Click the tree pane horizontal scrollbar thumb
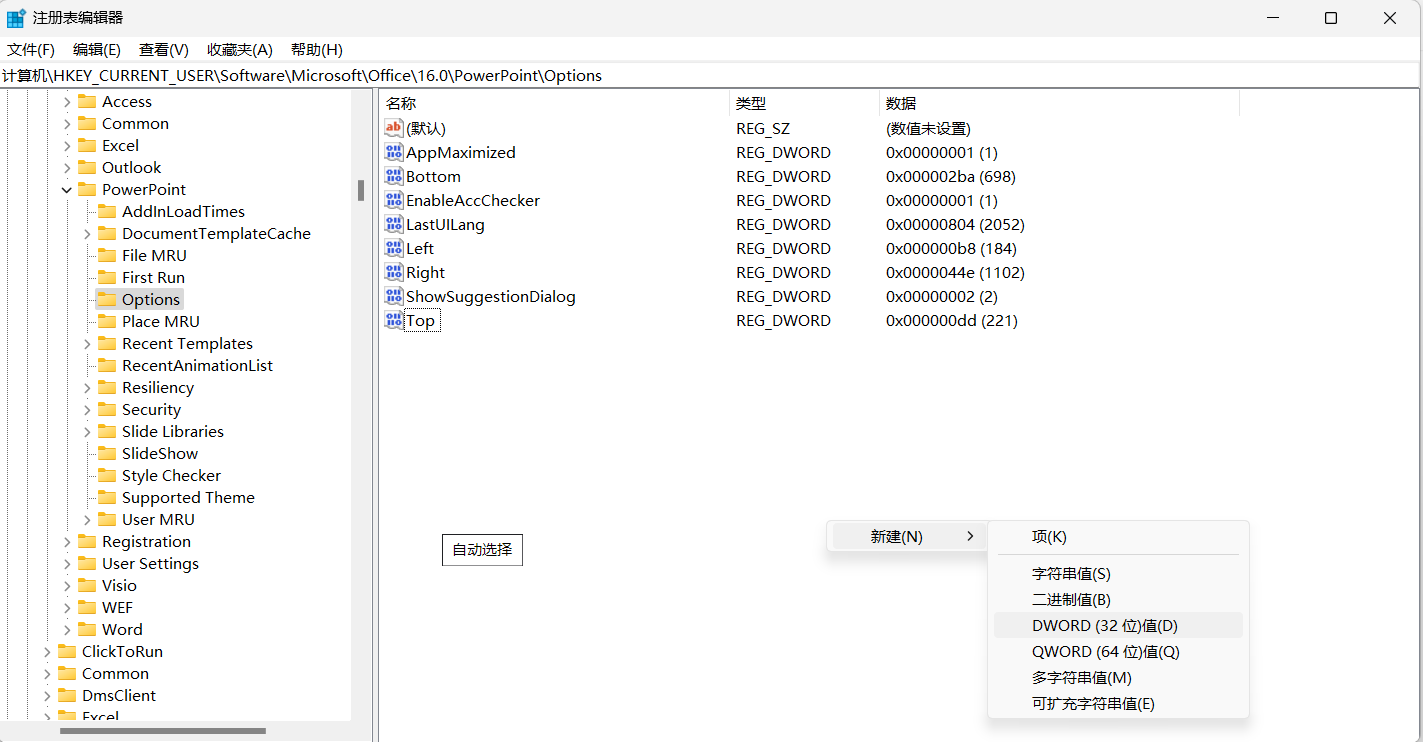 163,731
